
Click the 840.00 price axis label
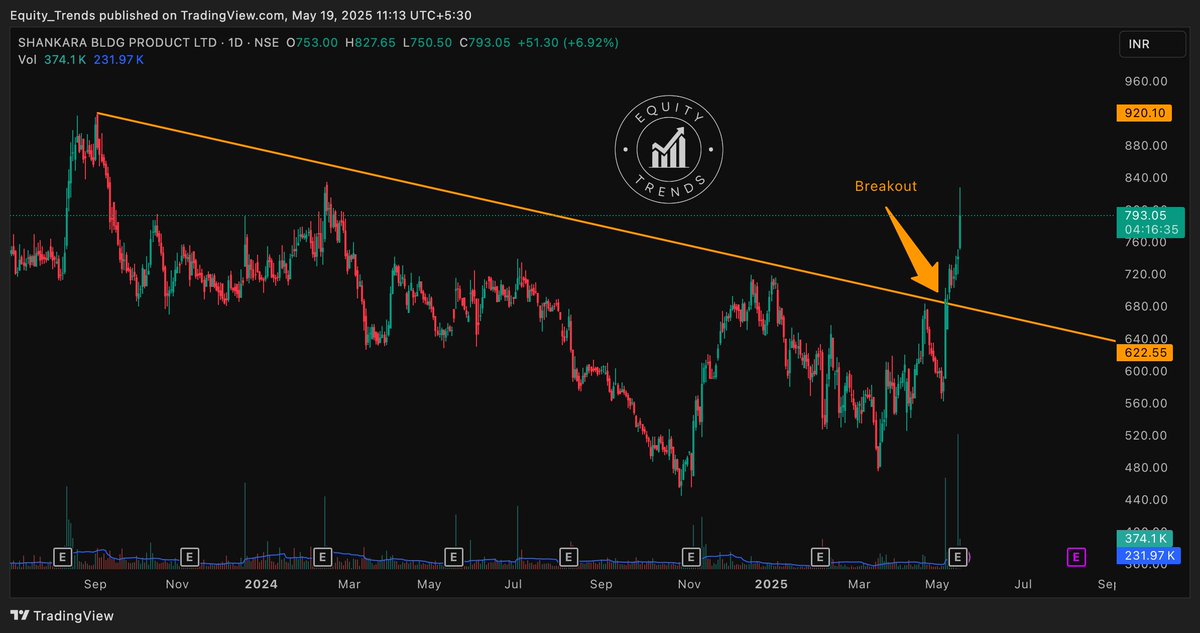(x=1146, y=178)
